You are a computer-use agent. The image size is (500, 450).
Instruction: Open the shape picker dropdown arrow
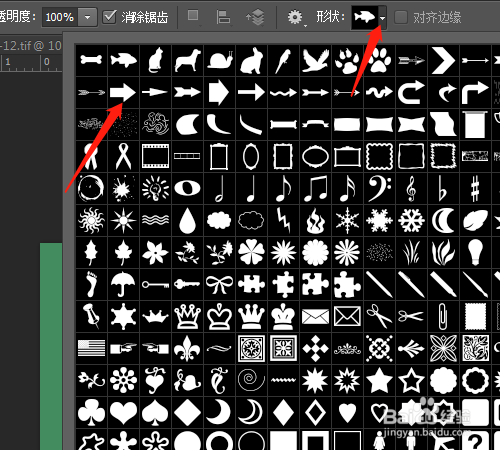coord(382,18)
